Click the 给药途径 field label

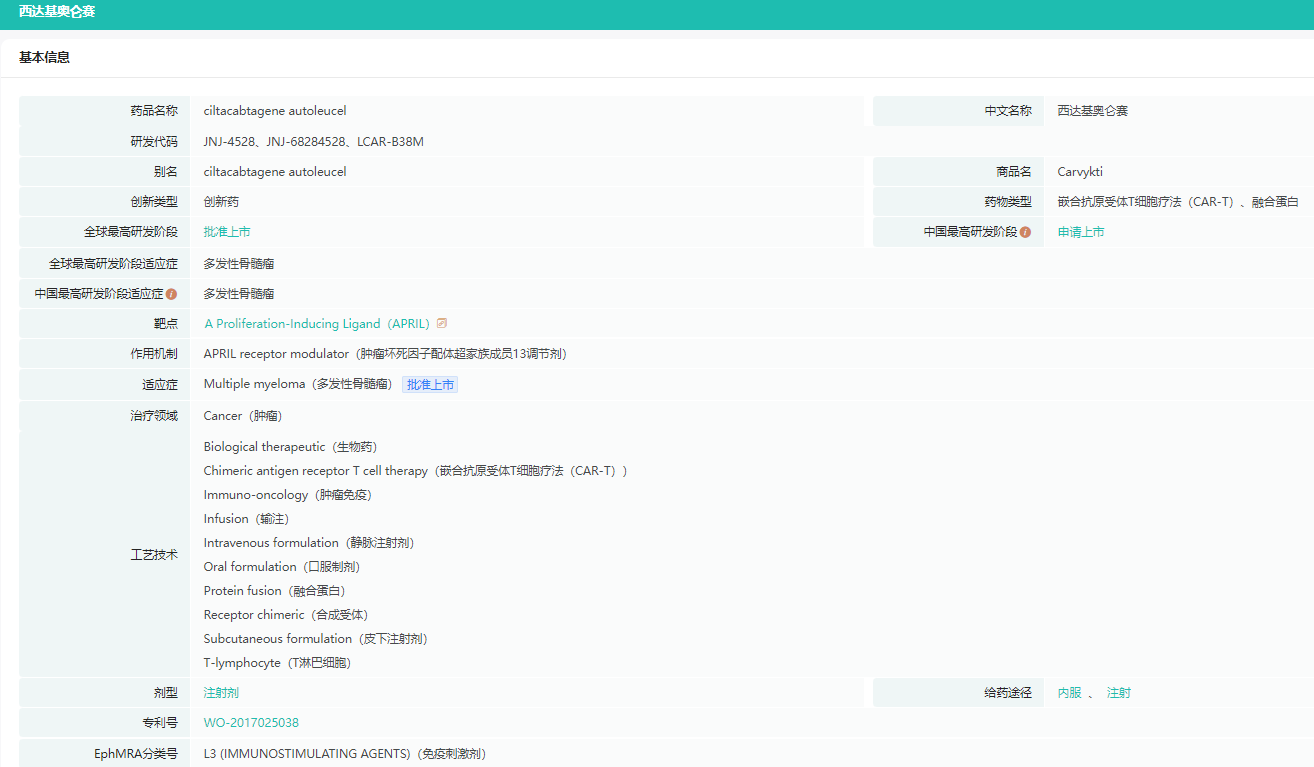pyautogui.click(x=1008, y=692)
